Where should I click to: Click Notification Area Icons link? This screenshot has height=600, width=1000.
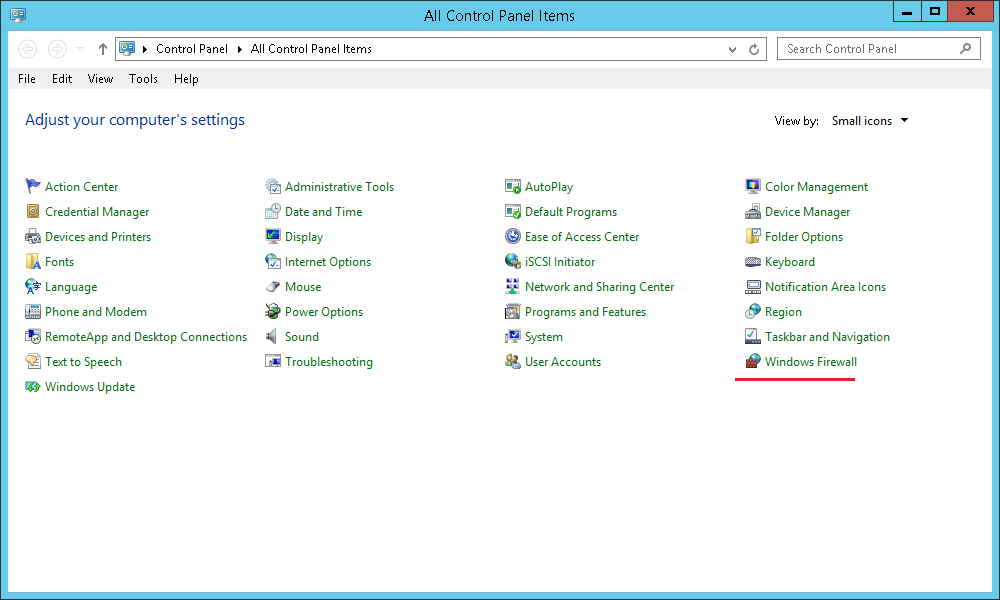[825, 286]
